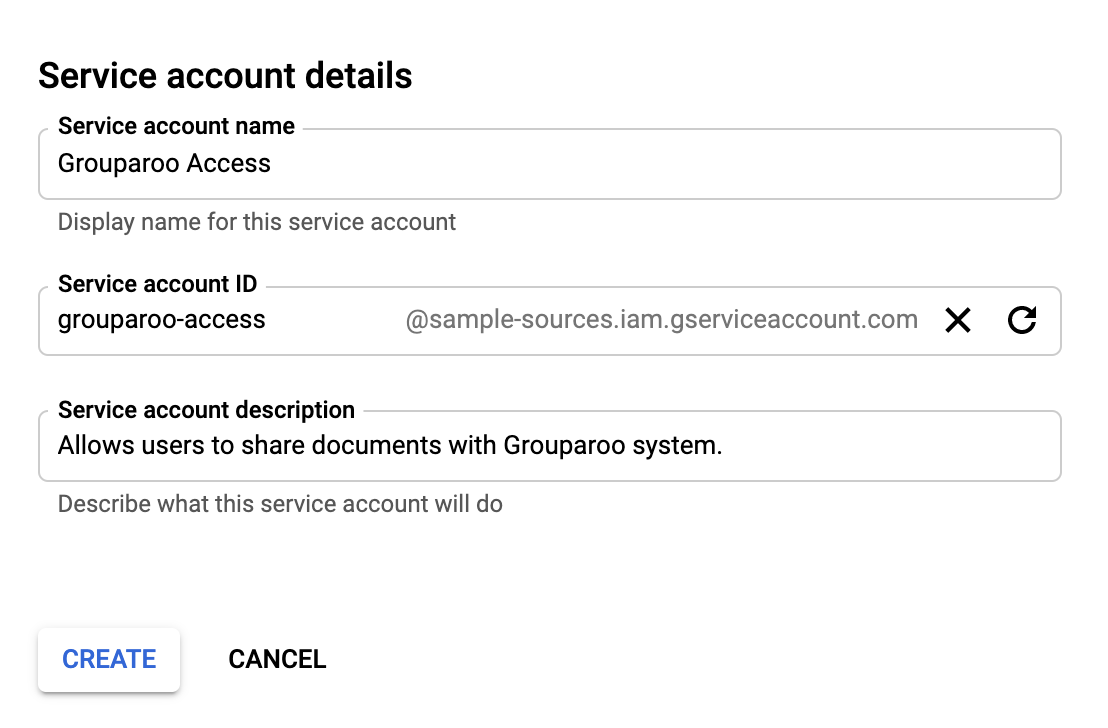1108x728 pixels.
Task: Focus the Service account description field
Action: tap(550, 446)
